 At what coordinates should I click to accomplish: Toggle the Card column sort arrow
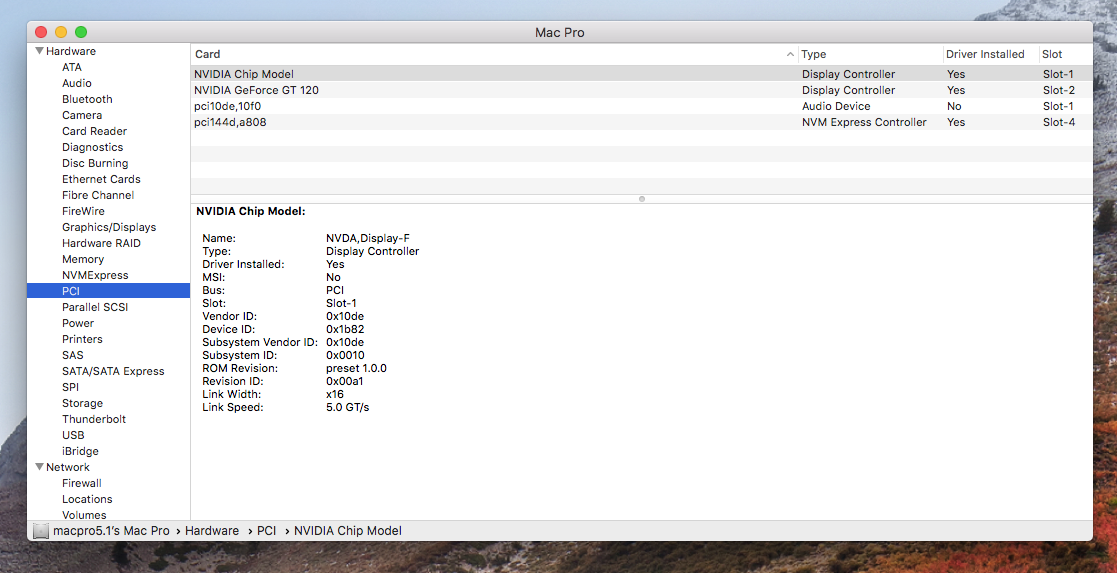tap(790, 55)
